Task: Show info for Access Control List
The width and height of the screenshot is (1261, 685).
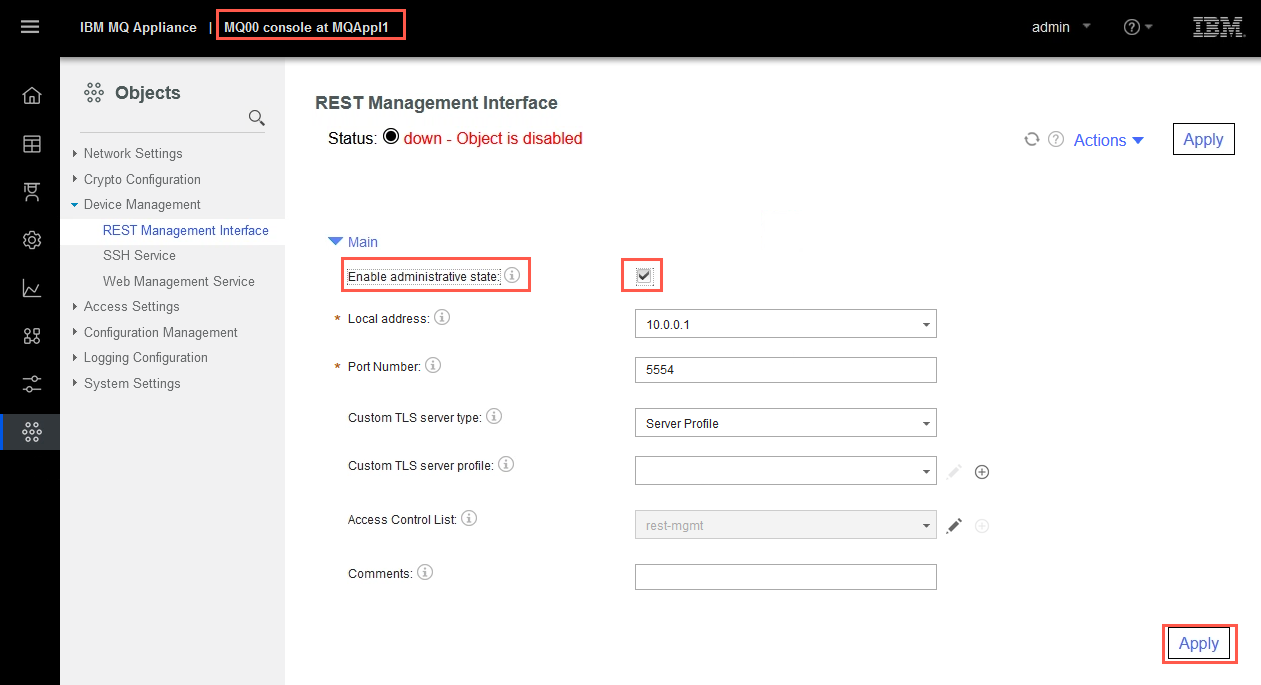Action: pyautogui.click(x=469, y=518)
